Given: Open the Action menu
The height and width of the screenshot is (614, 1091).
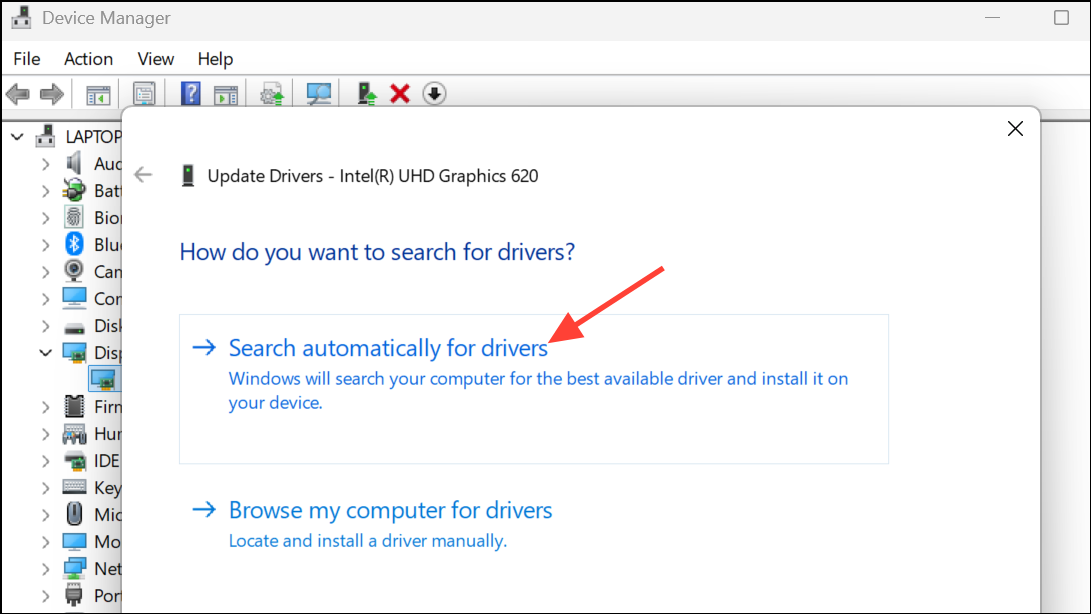Looking at the screenshot, I should (88, 59).
